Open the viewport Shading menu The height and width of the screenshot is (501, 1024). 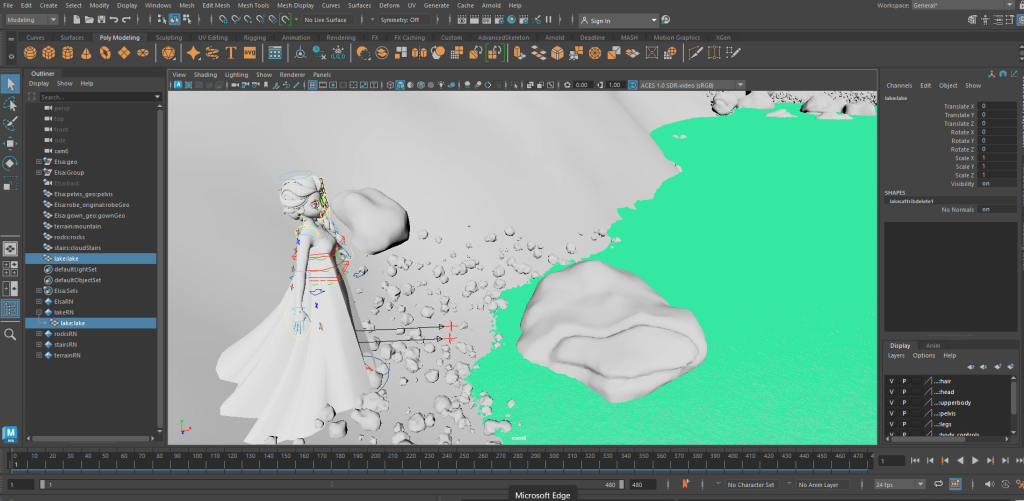205,74
